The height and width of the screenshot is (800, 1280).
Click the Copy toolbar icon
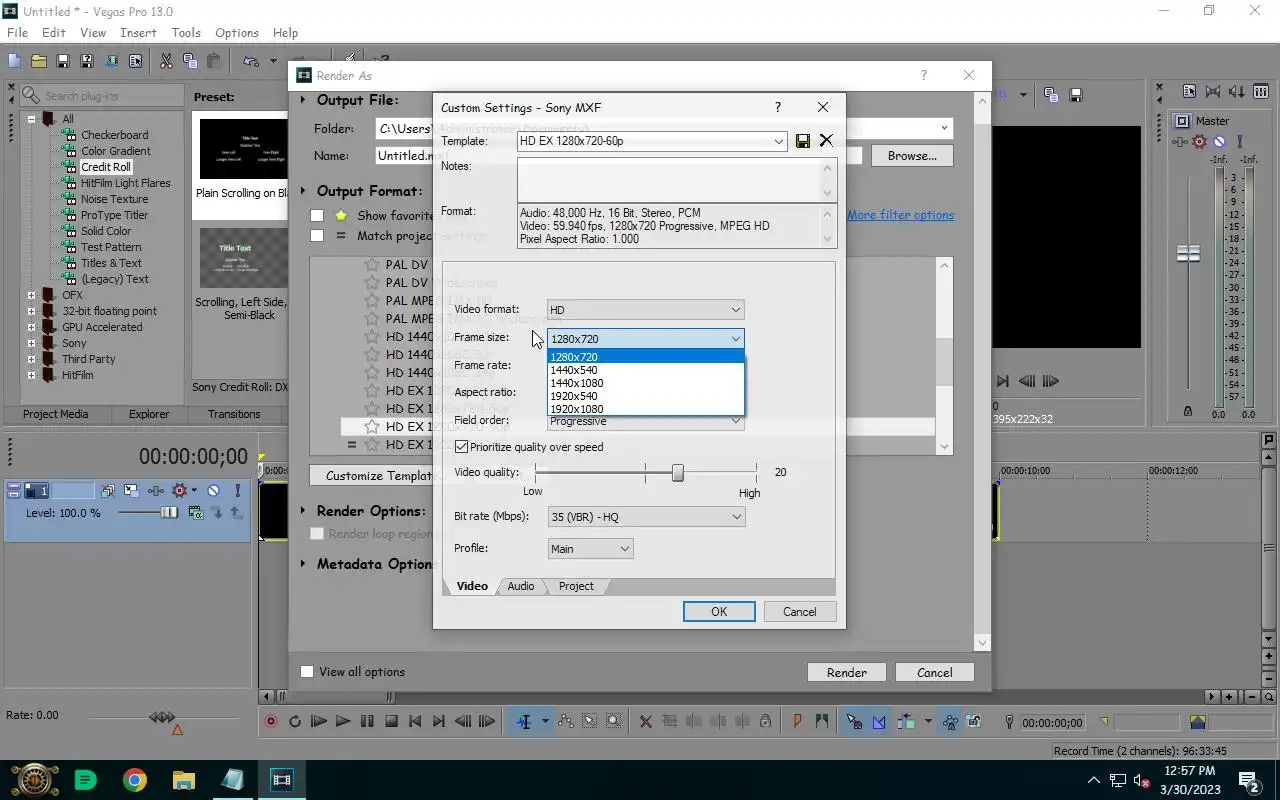point(190,61)
